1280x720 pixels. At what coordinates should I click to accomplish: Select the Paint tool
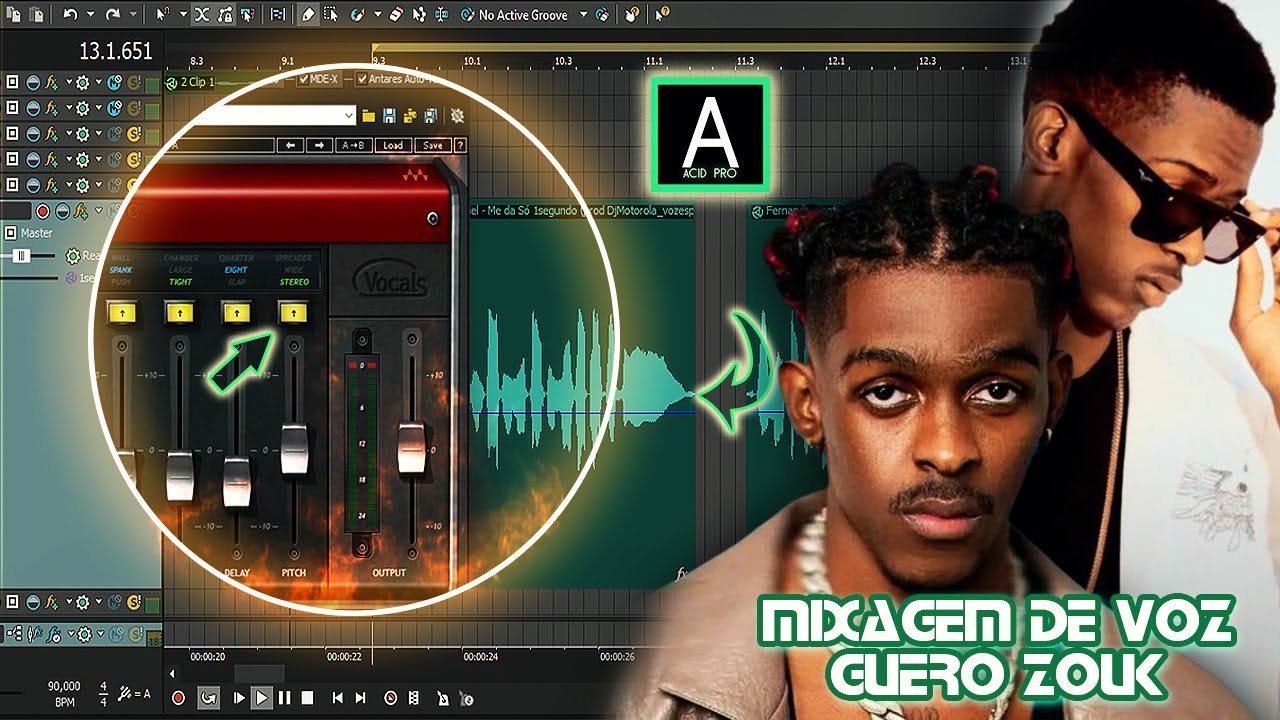357,15
